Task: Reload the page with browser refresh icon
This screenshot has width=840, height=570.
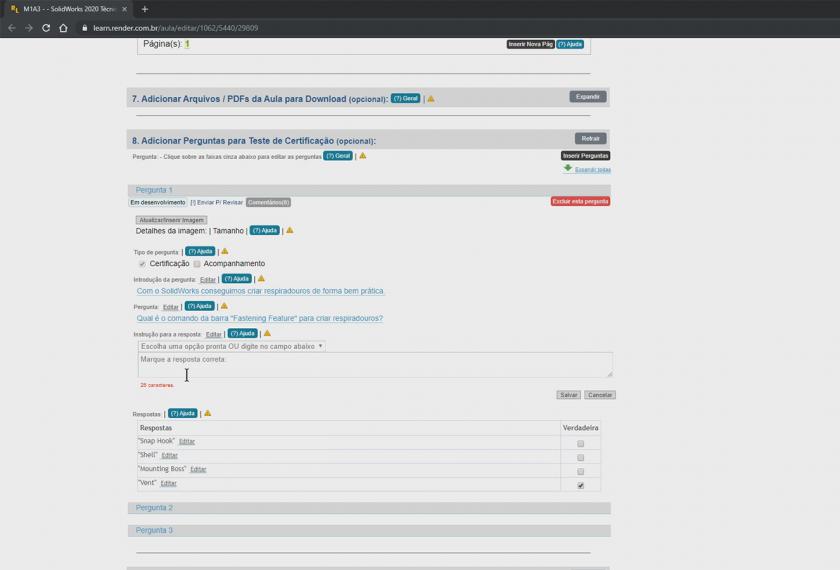Action: point(46,28)
